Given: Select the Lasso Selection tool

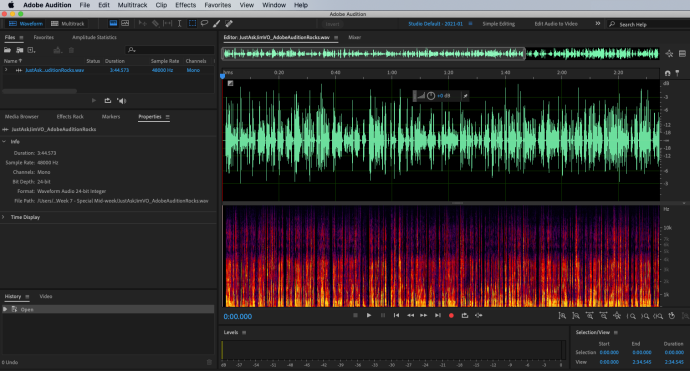Looking at the screenshot, I should tap(204, 23).
